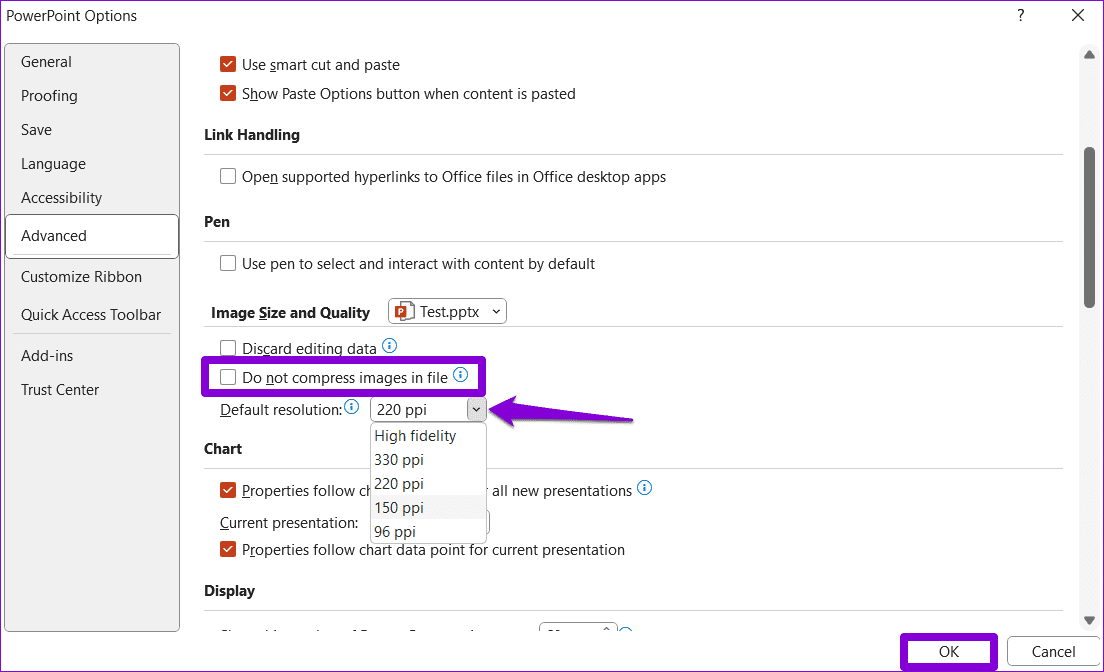Open the Customize Ribbon section
1104x672 pixels.
(81, 277)
